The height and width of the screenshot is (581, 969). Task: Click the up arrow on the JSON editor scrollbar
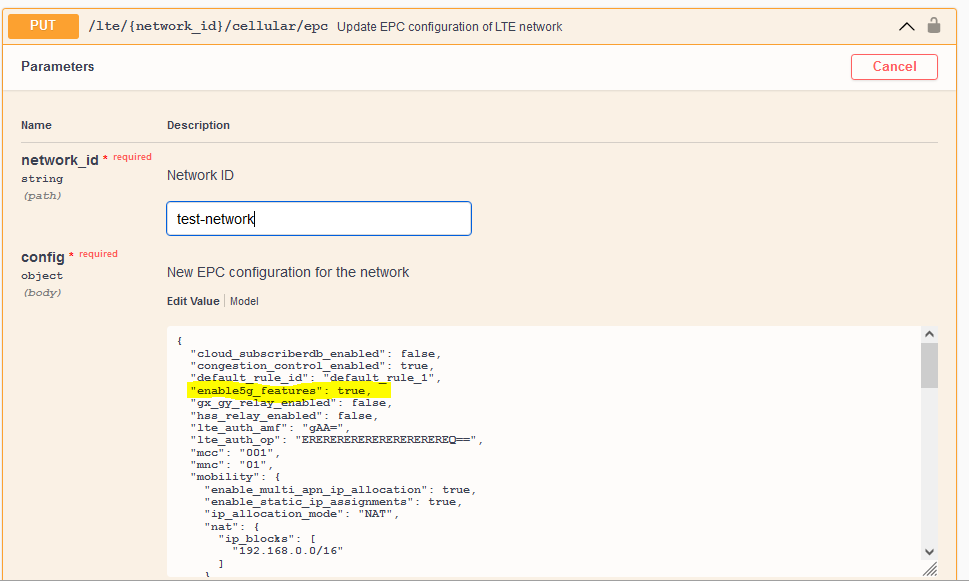click(x=929, y=334)
